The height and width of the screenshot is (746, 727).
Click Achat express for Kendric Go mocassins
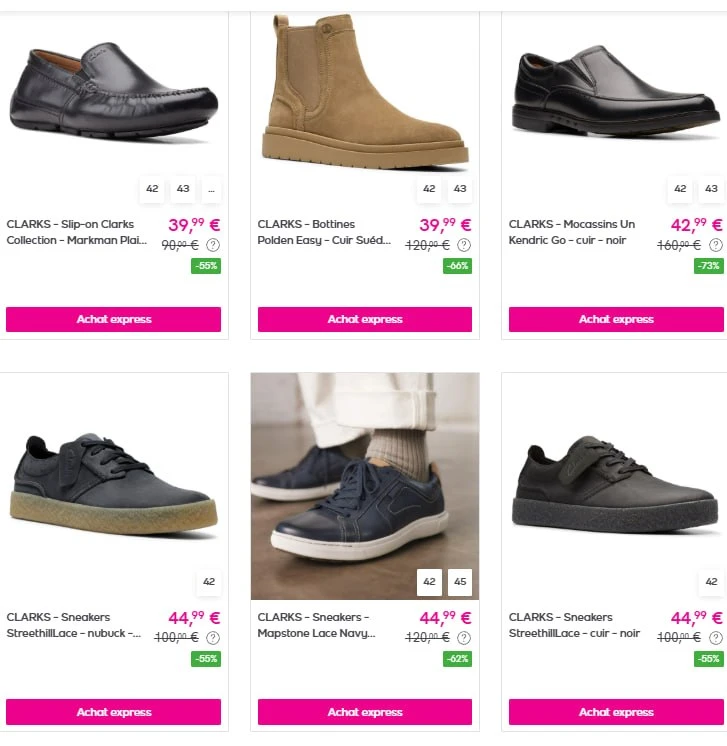click(x=616, y=319)
